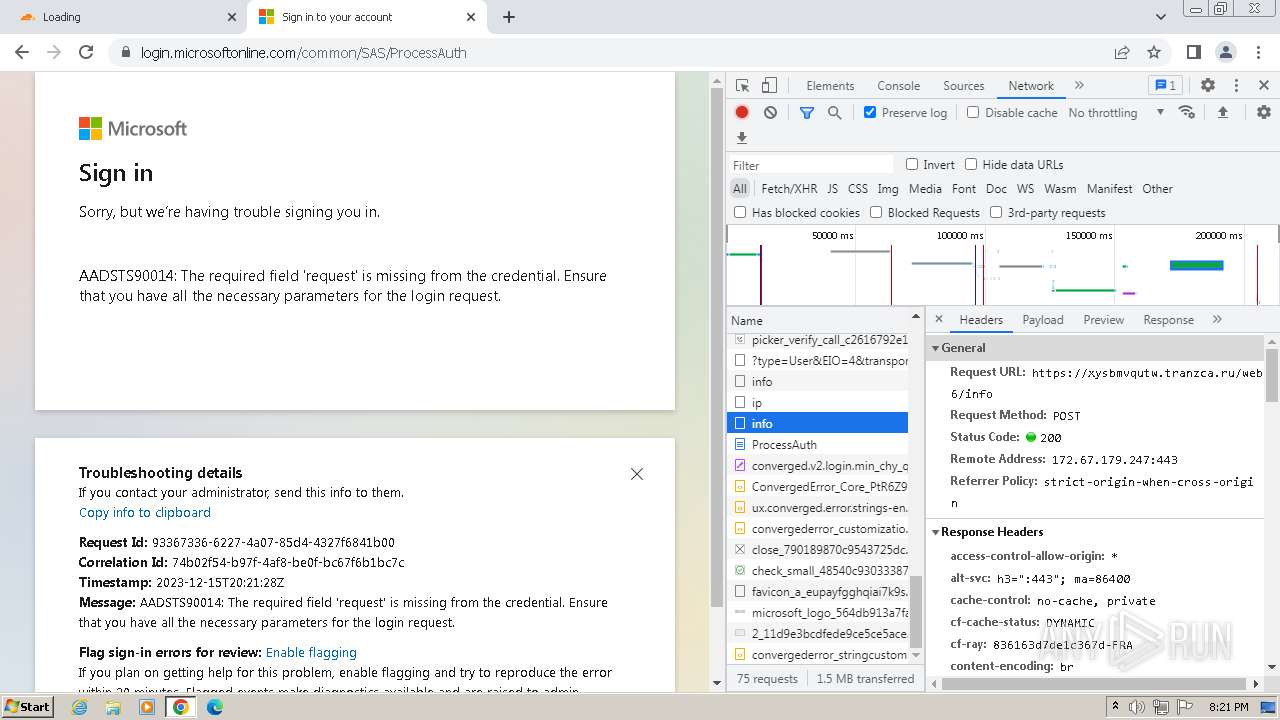Toggle the network filter funnel icon

click(807, 113)
